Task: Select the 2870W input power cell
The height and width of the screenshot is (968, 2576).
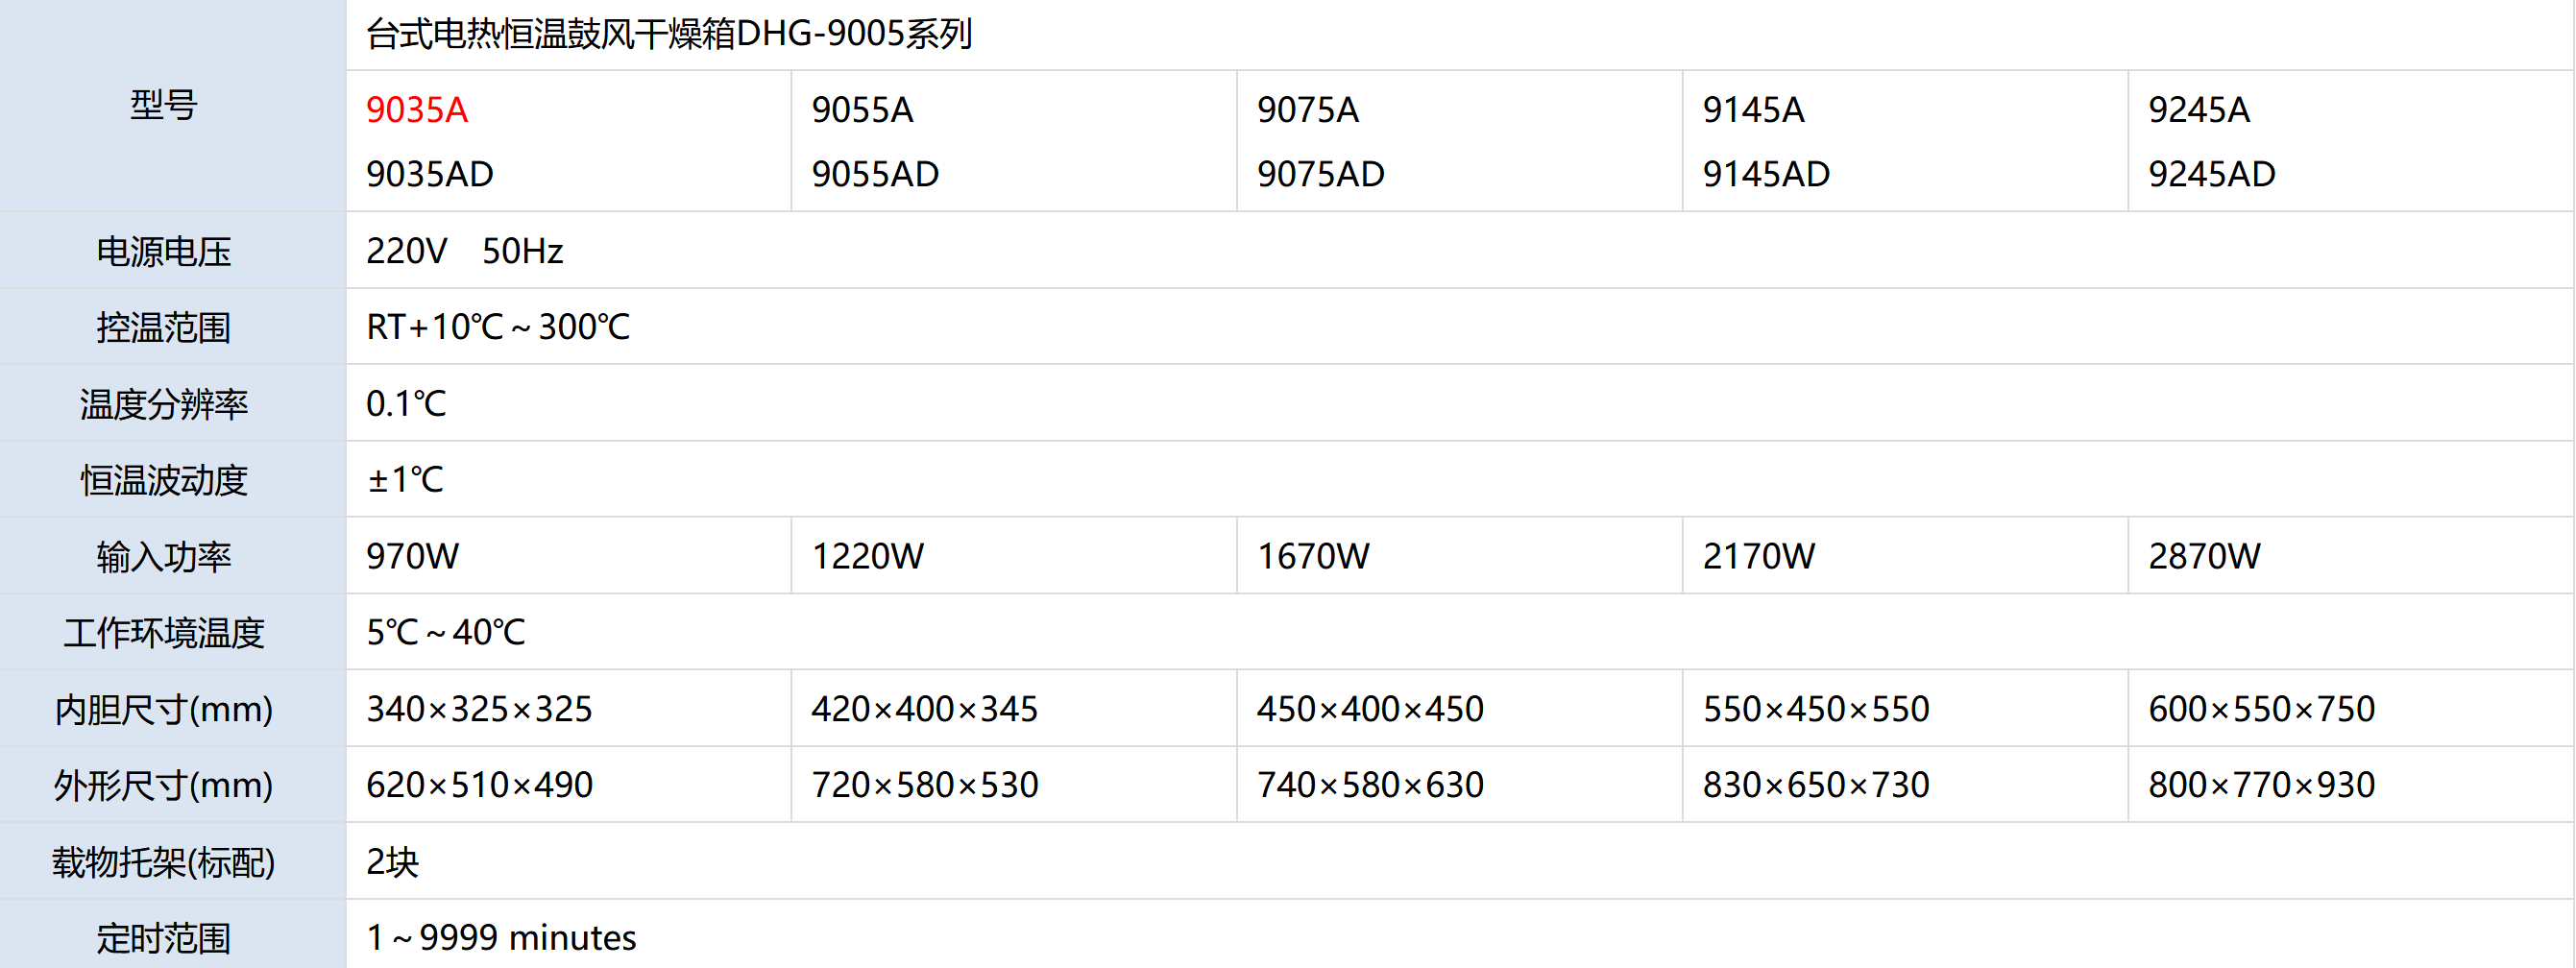Action: pyautogui.click(x=2204, y=556)
